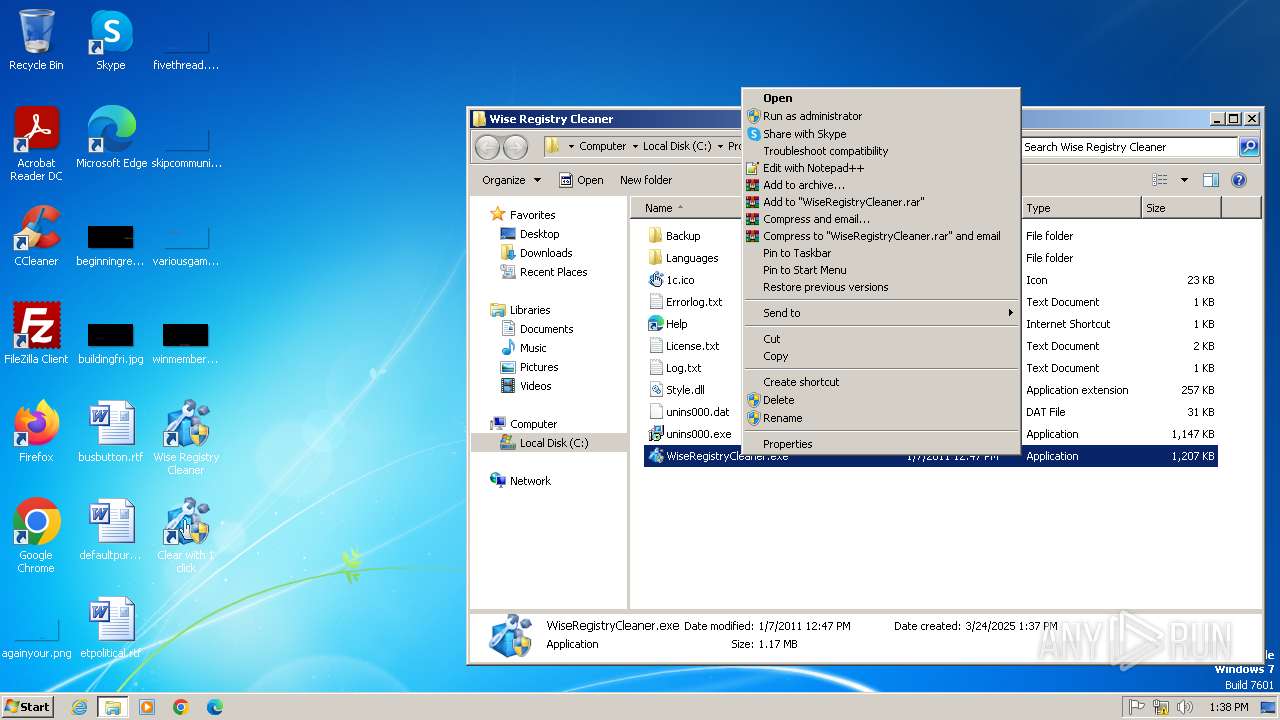Click the Open toolbar button
The height and width of the screenshot is (720, 1280).
[x=581, y=180]
